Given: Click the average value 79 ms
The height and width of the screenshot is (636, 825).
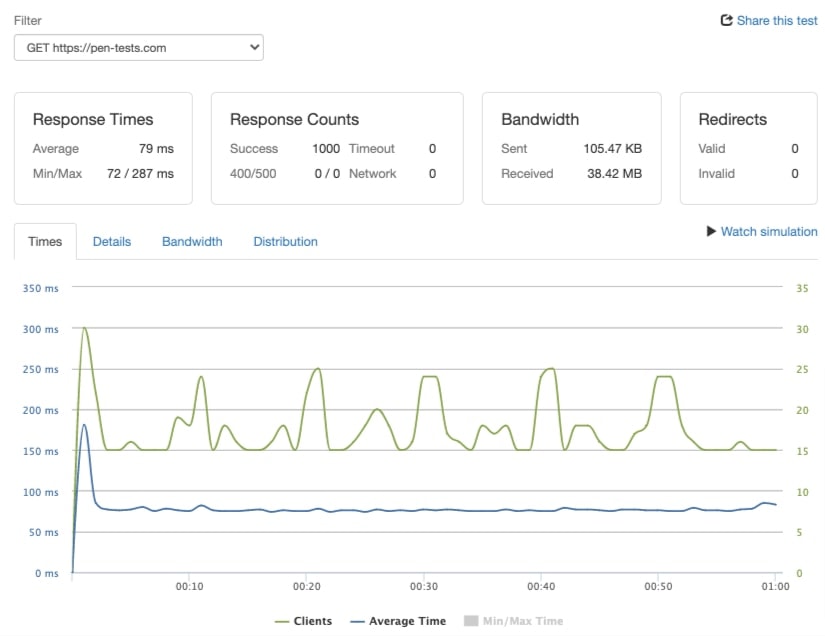Looking at the screenshot, I should pyautogui.click(x=156, y=149).
